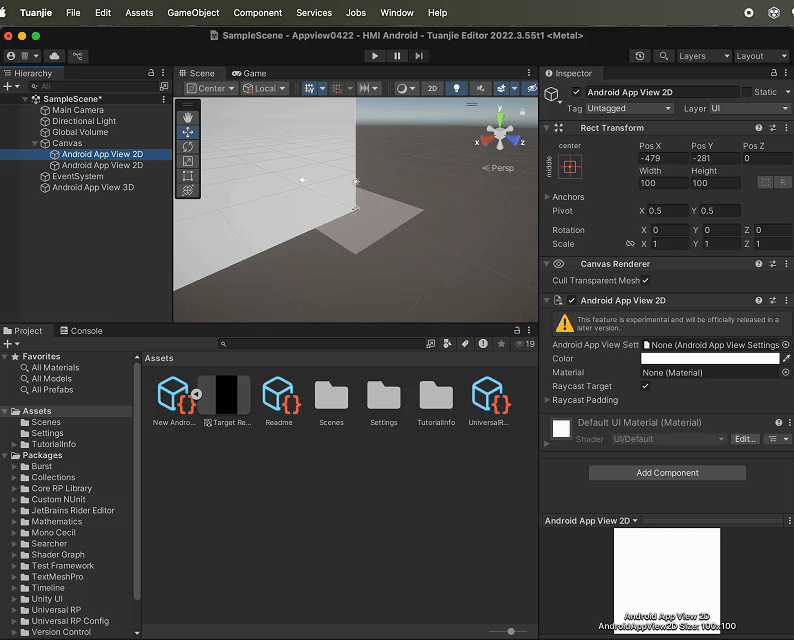Open cloud services icon
The height and width of the screenshot is (640, 794).
pyautogui.click(x=55, y=56)
